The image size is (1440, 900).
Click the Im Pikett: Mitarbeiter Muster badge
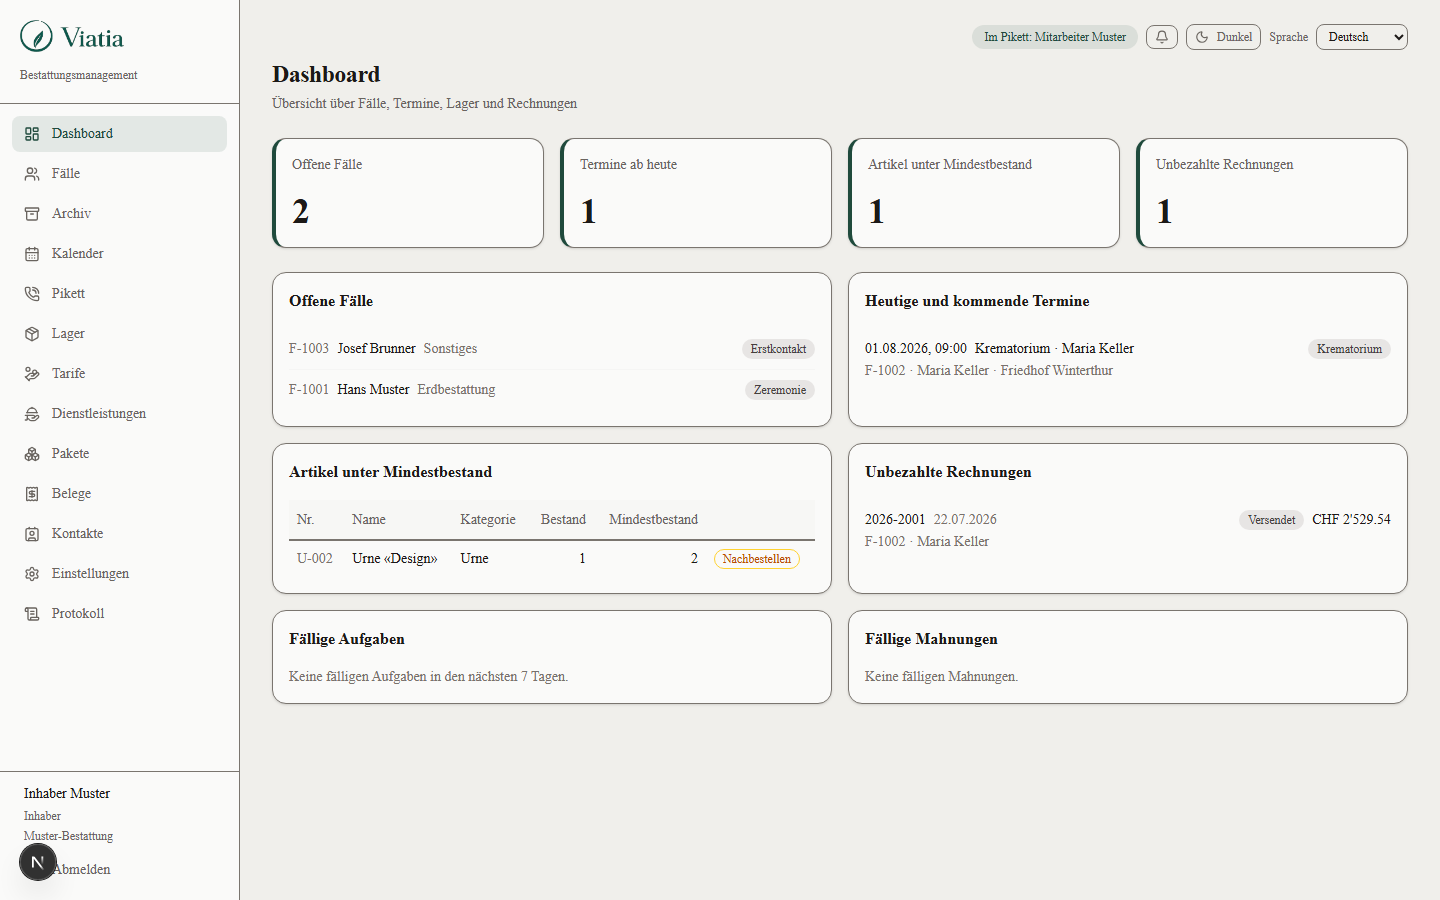pos(1055,37)
